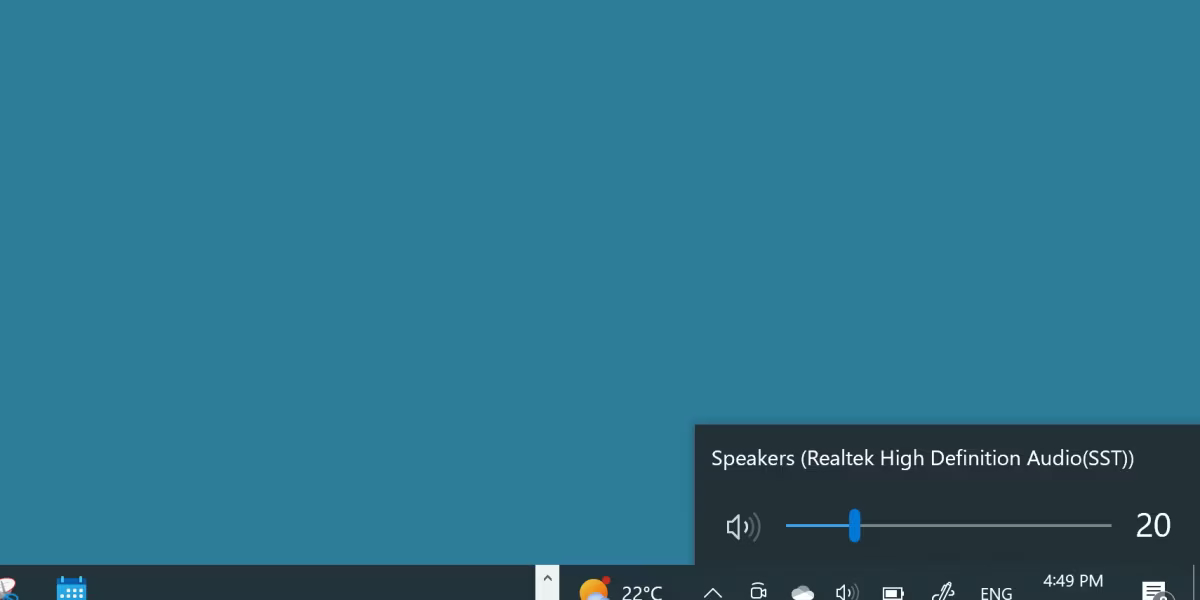
Task: Open the Windows Ink pen tray icon
Action: pos(941,591)
